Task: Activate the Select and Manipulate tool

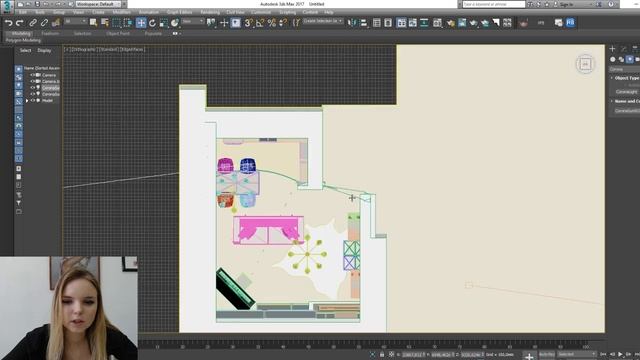Action: pyautogui.click(x=224, y=23)
